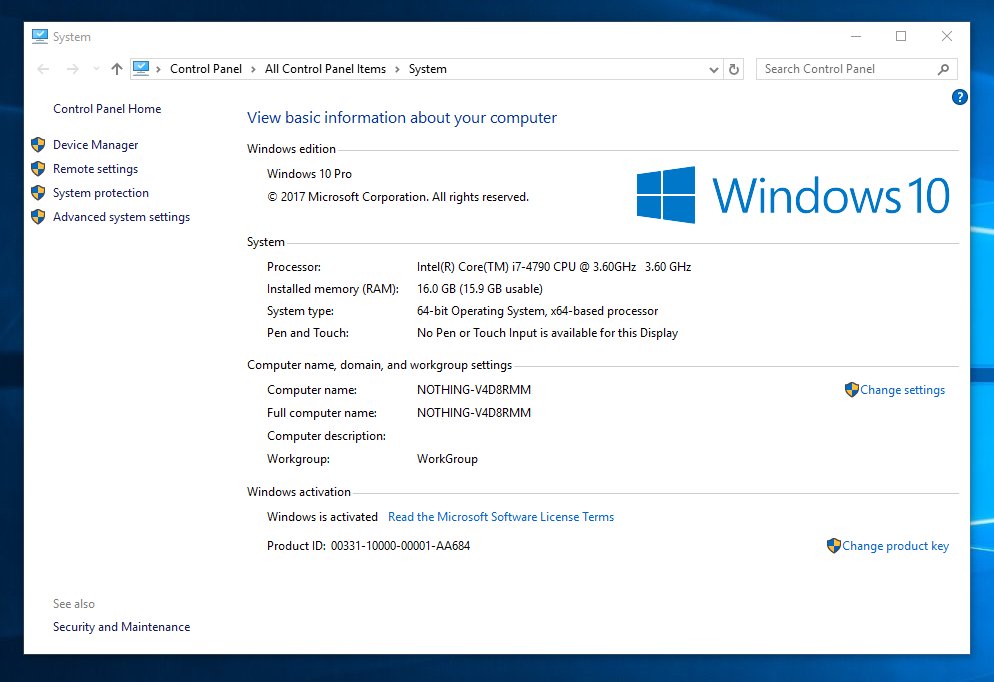Expand the chevron after Control Panel breadcrumb
This screenshot has width=994, height=682.
click(254, 69)
